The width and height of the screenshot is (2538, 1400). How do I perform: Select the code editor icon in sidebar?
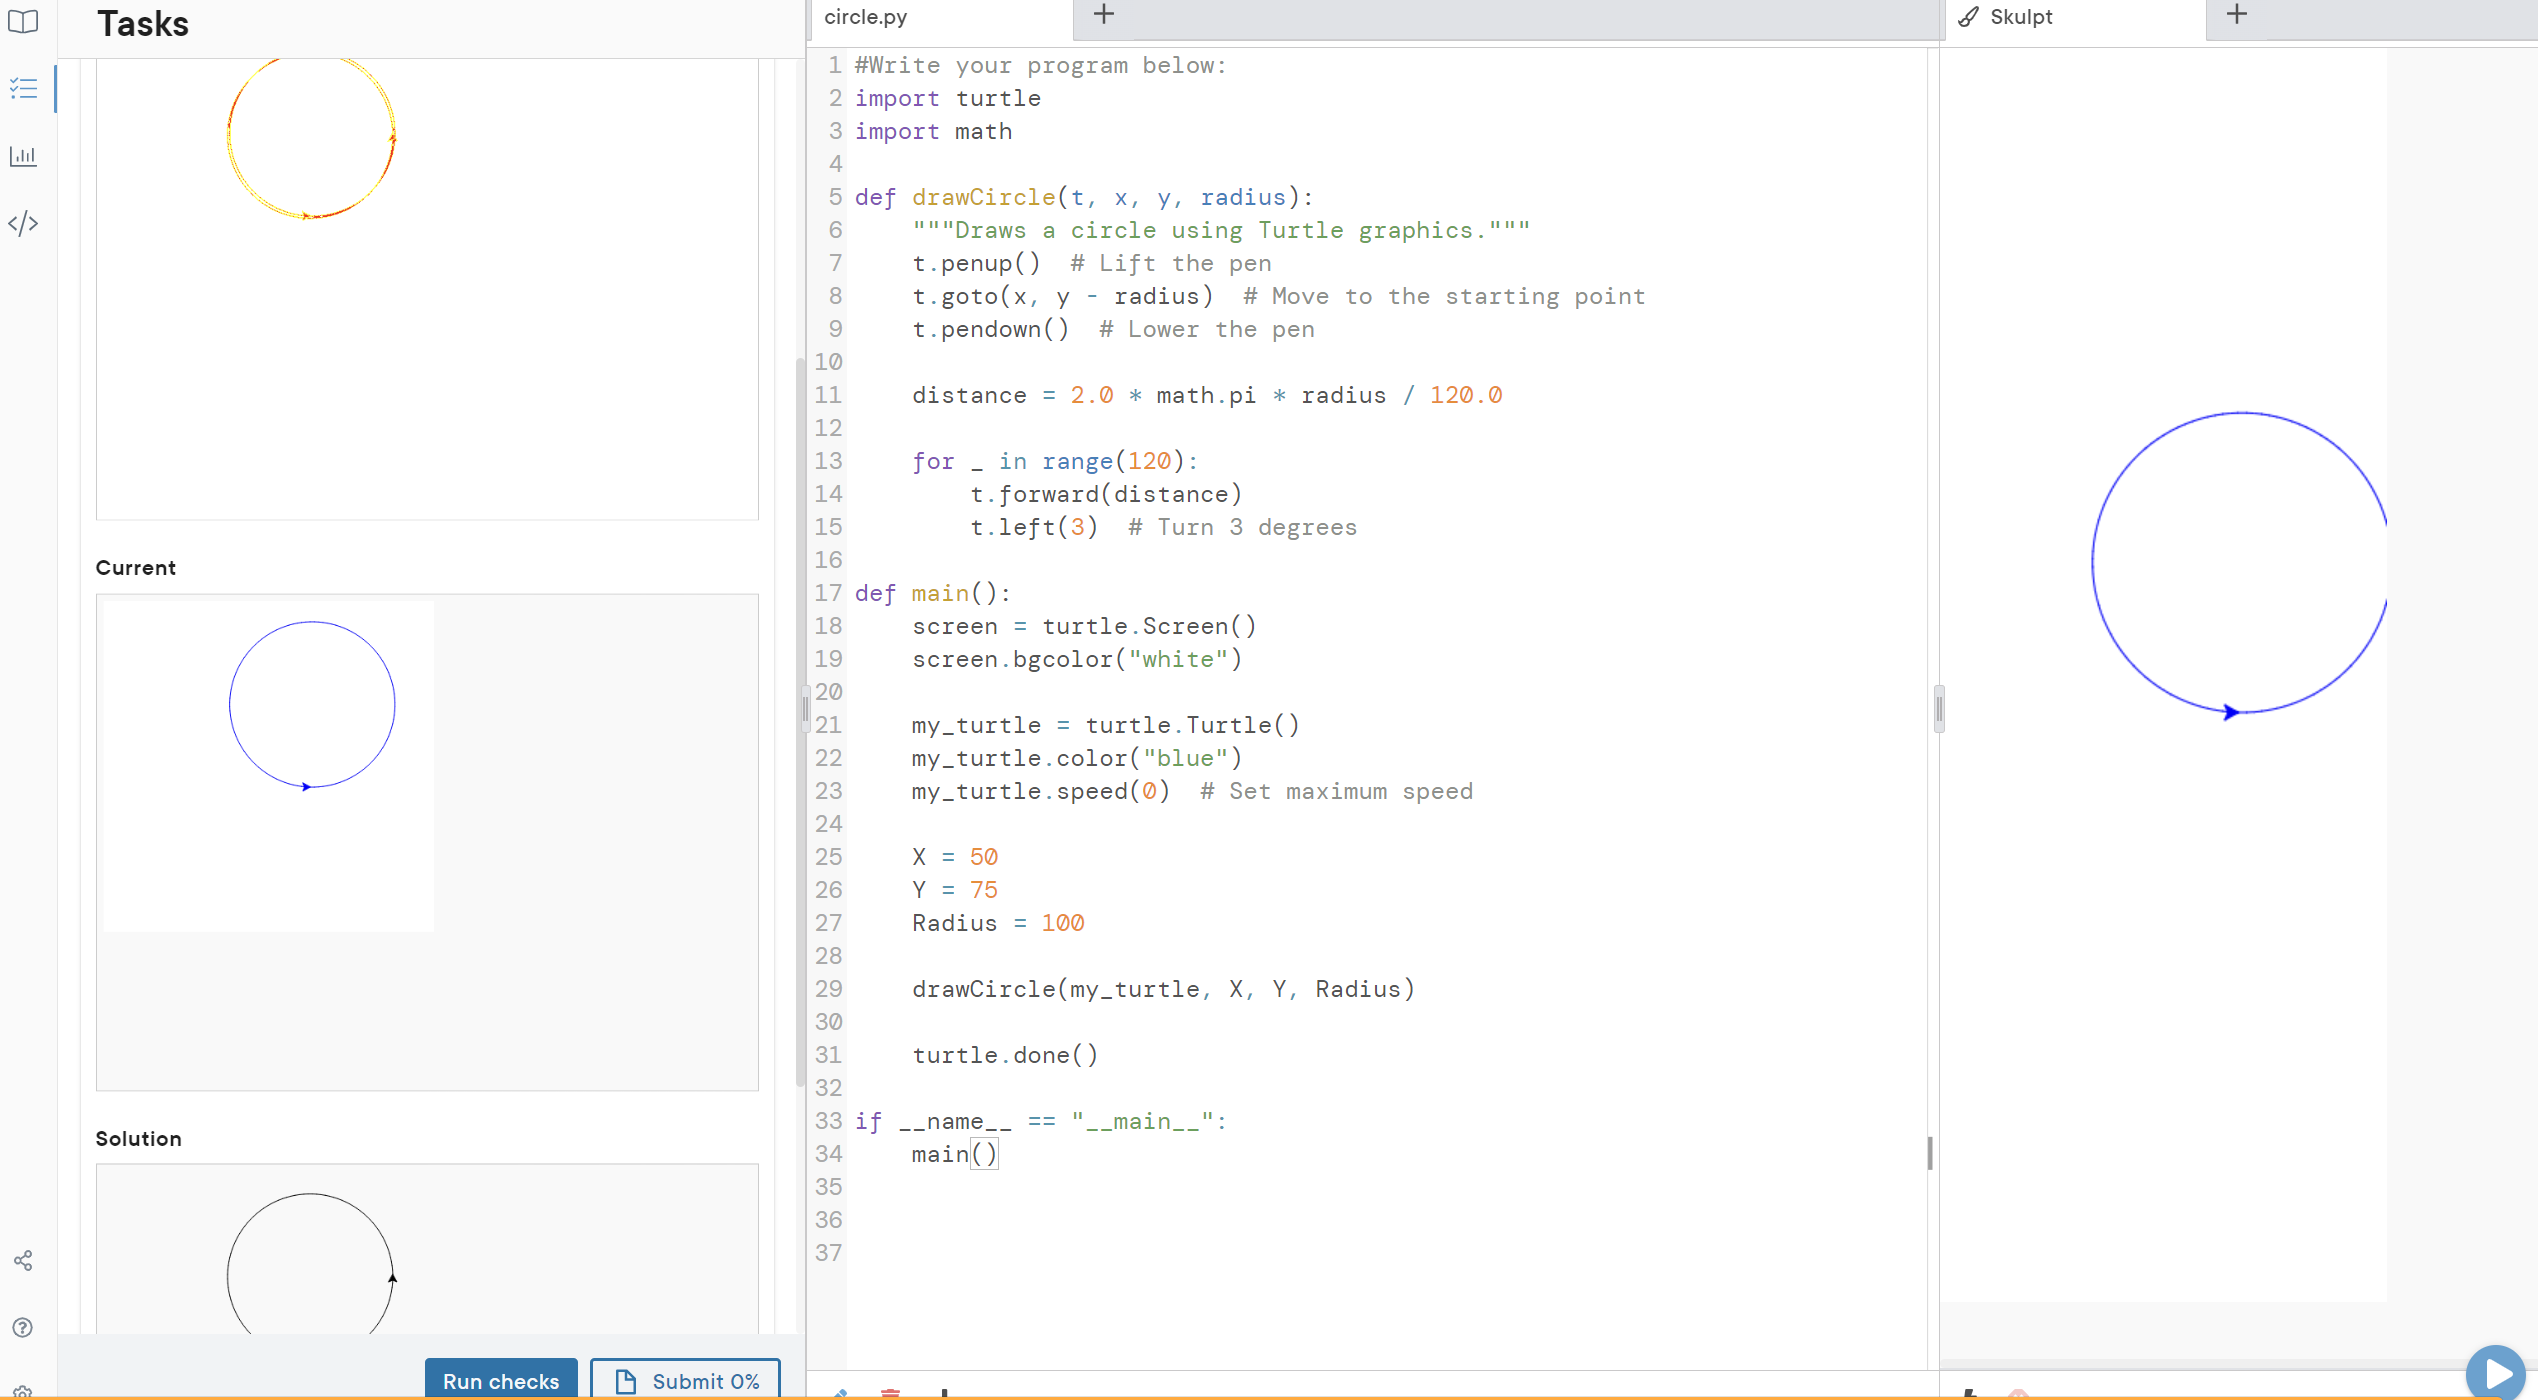point(23,223)
